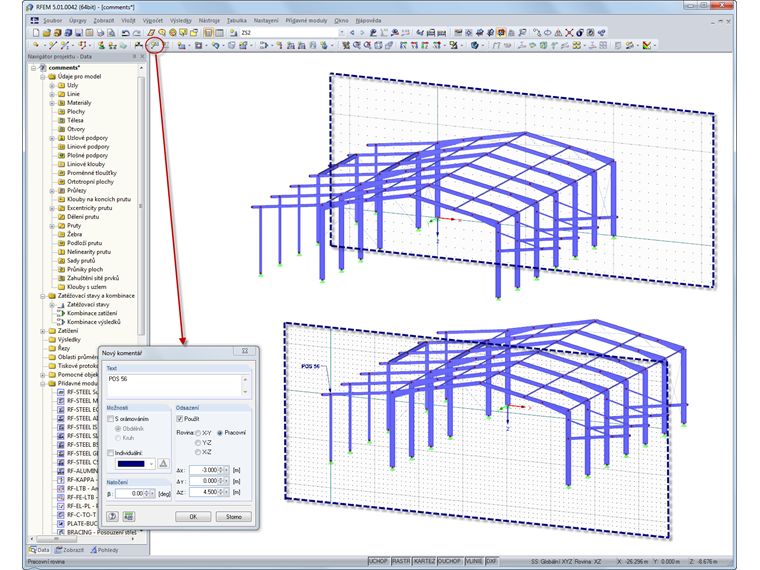Viewport: 760px width, 570px height.
Task: Switch to the Pohledy navigator tab
Action: pyautogui.click(x=104, y=550)
